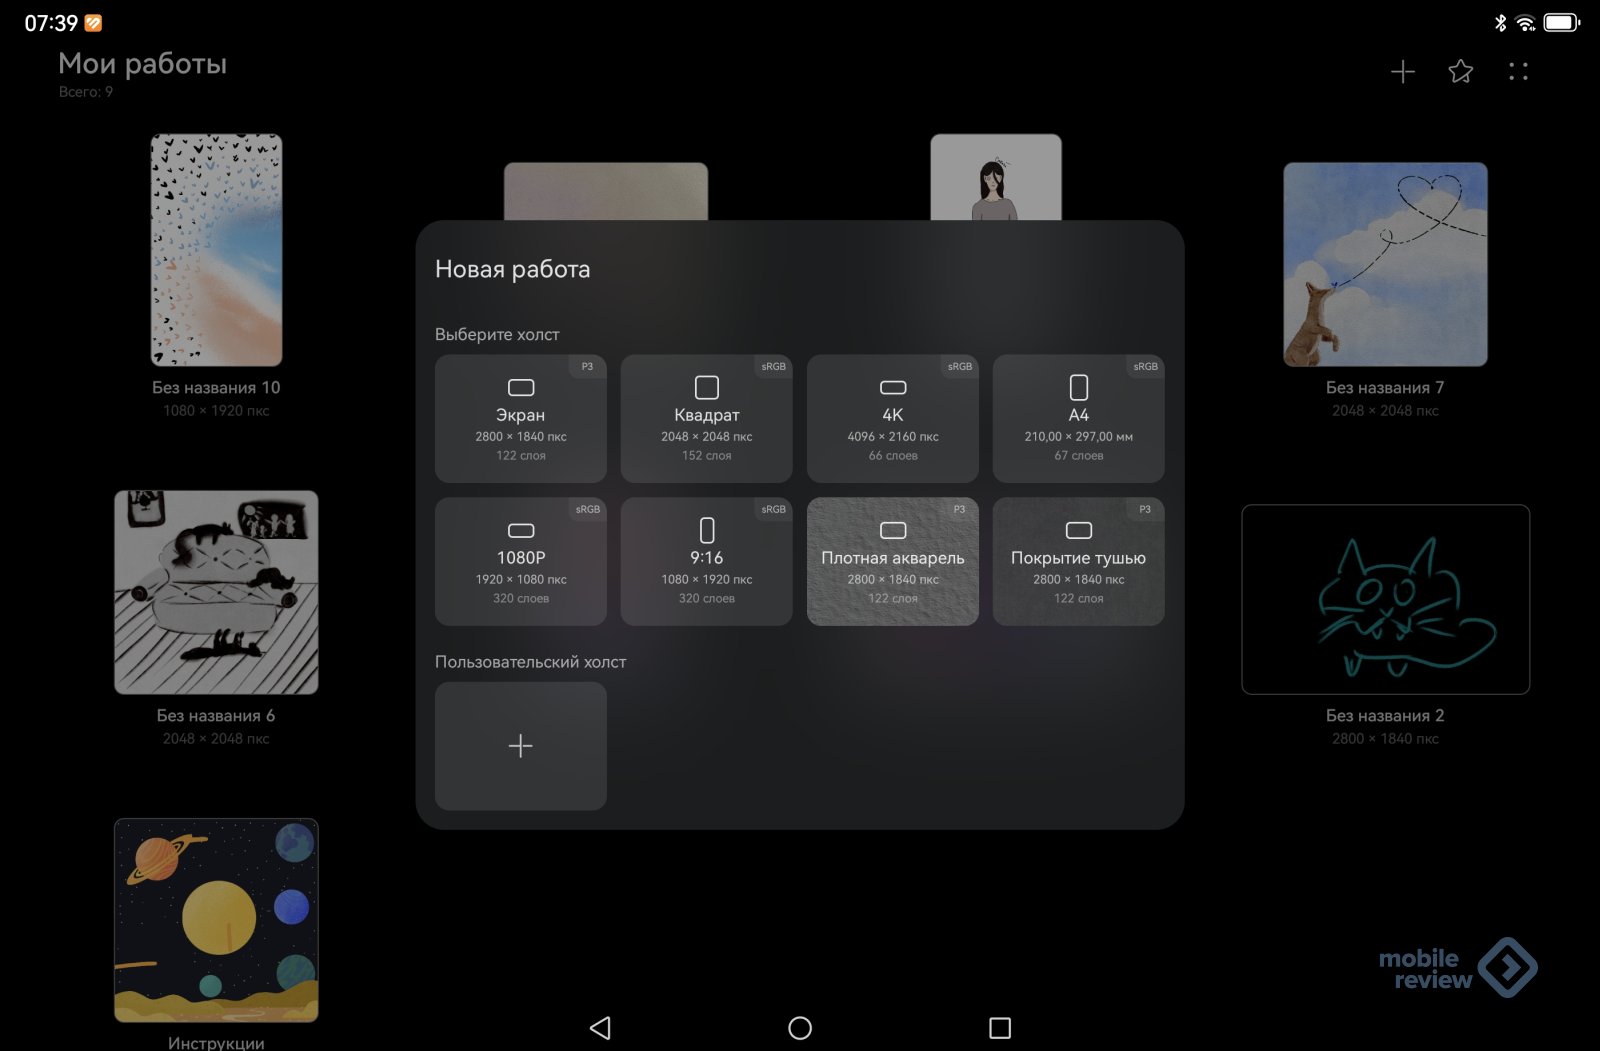Click the Без названия 10 title text
Viewport: 1600px width, 1051px height.
(x=216, y=387)
